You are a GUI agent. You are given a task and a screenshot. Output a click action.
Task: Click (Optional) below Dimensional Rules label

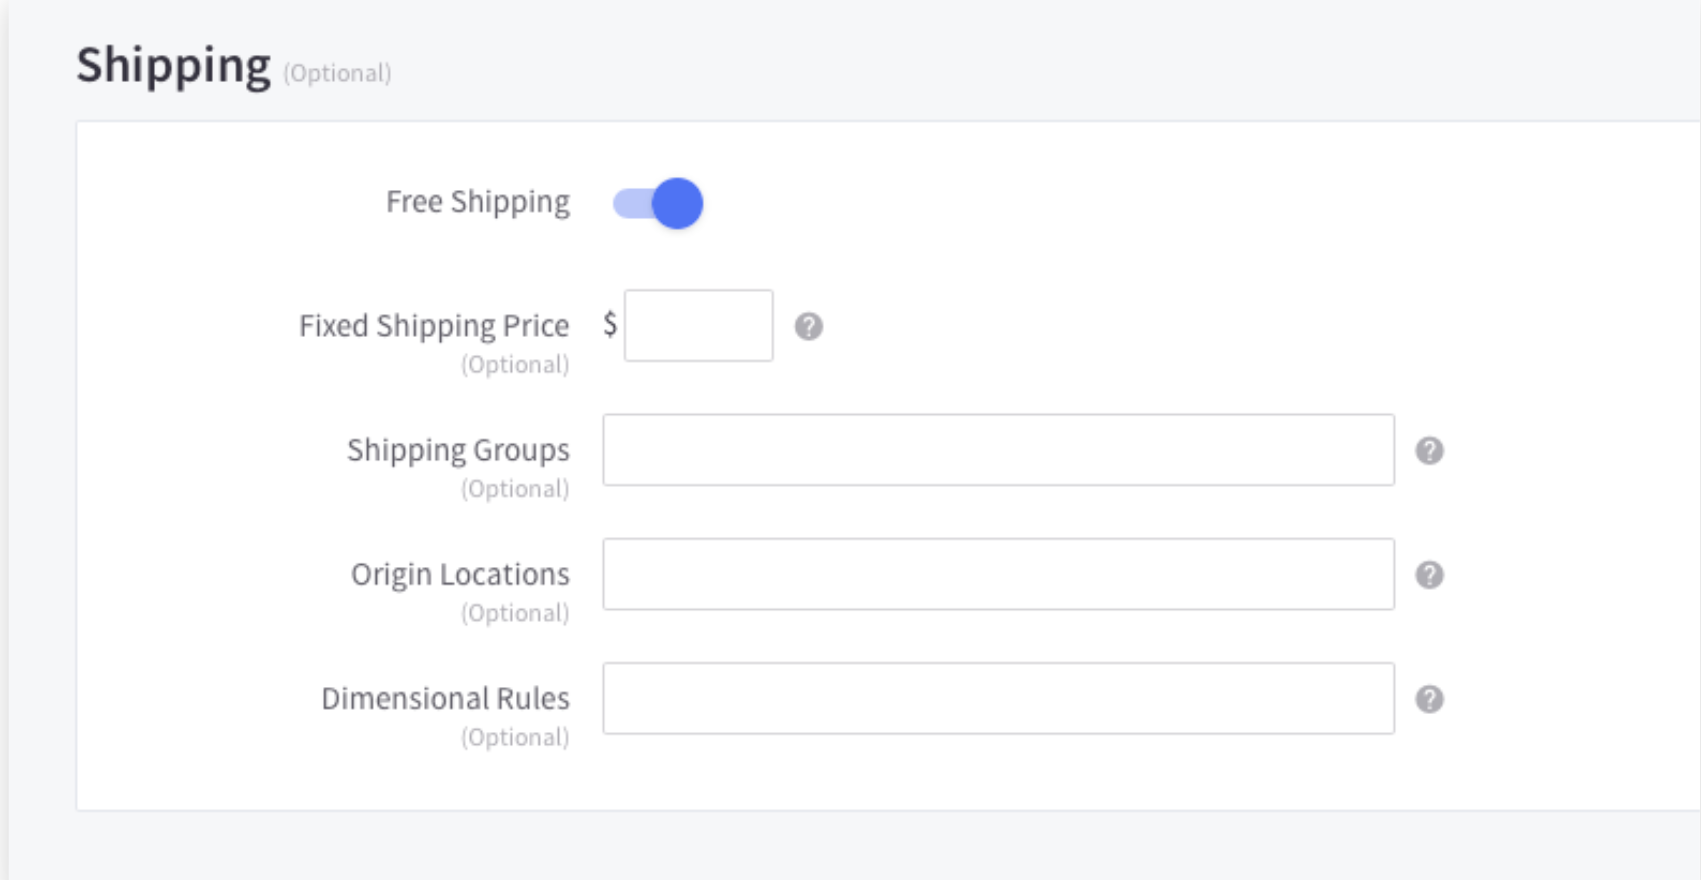tap(515, 737)
